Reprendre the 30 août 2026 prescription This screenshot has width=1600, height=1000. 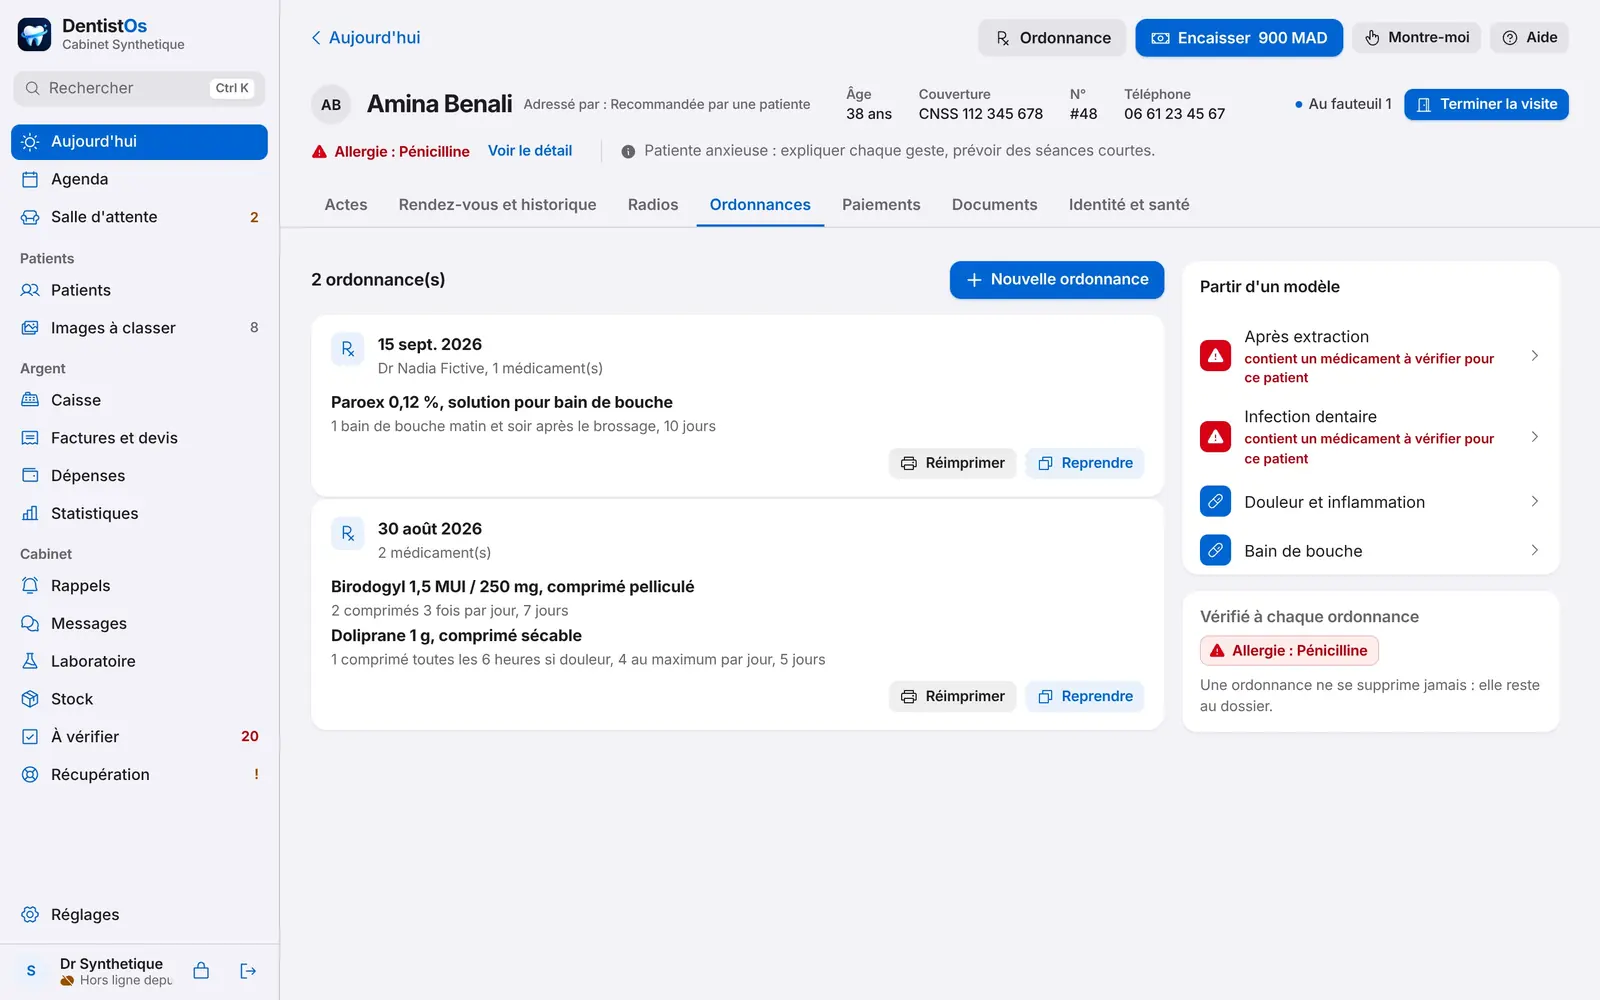tap(1085, 696)
